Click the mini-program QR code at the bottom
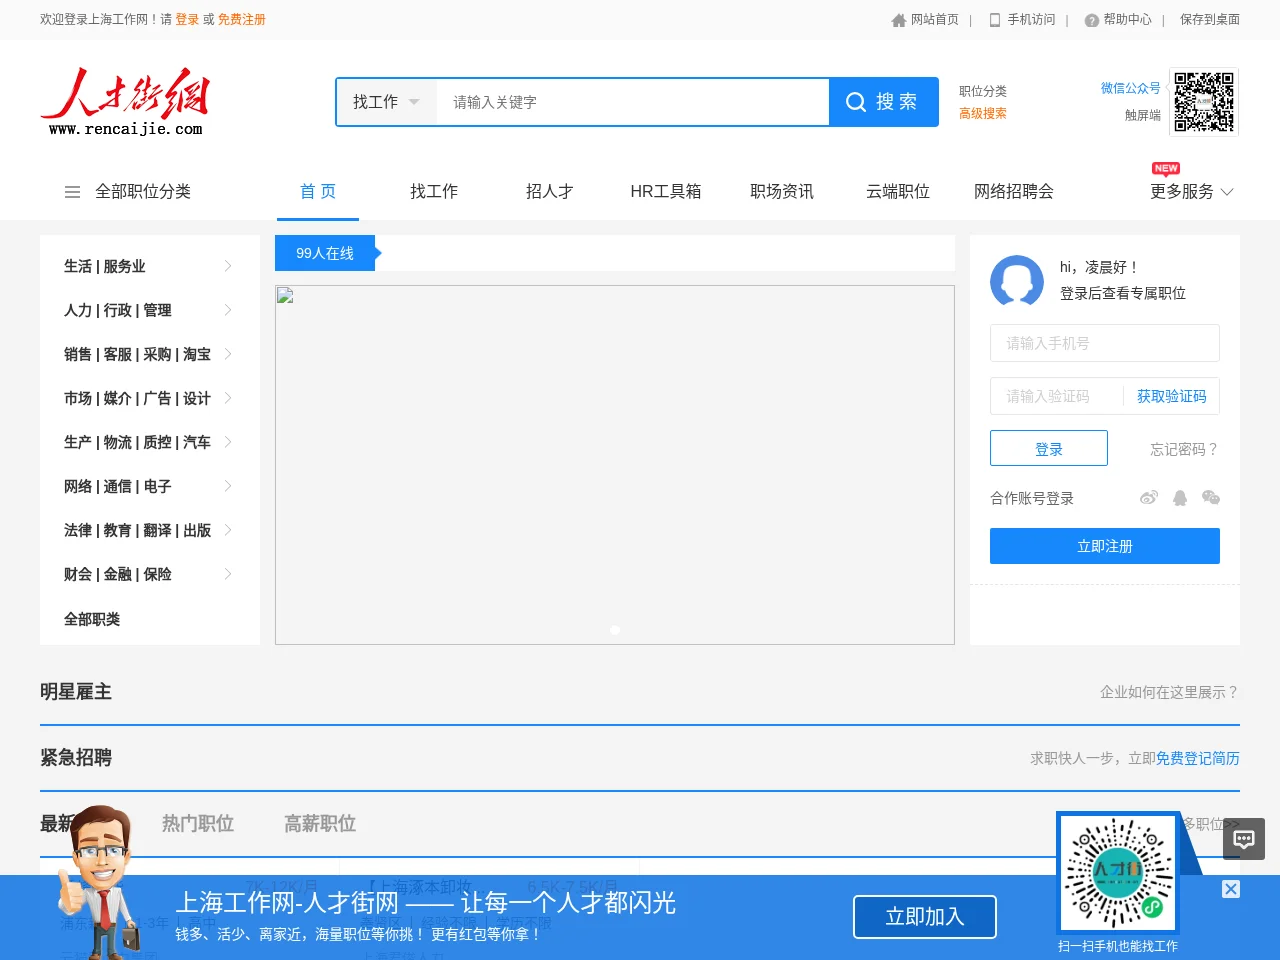This screenshot has height=960, width=1280. (x=1117, y=873)
